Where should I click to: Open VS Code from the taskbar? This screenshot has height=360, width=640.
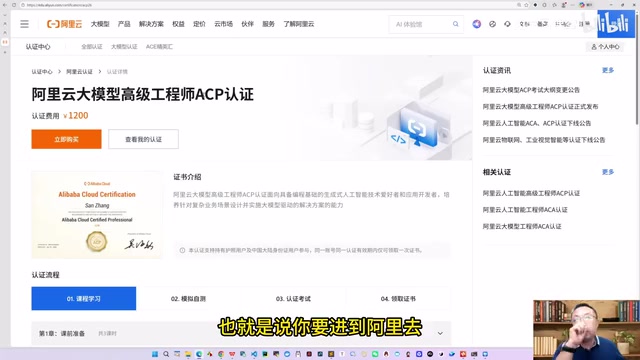tap(254, 354)
